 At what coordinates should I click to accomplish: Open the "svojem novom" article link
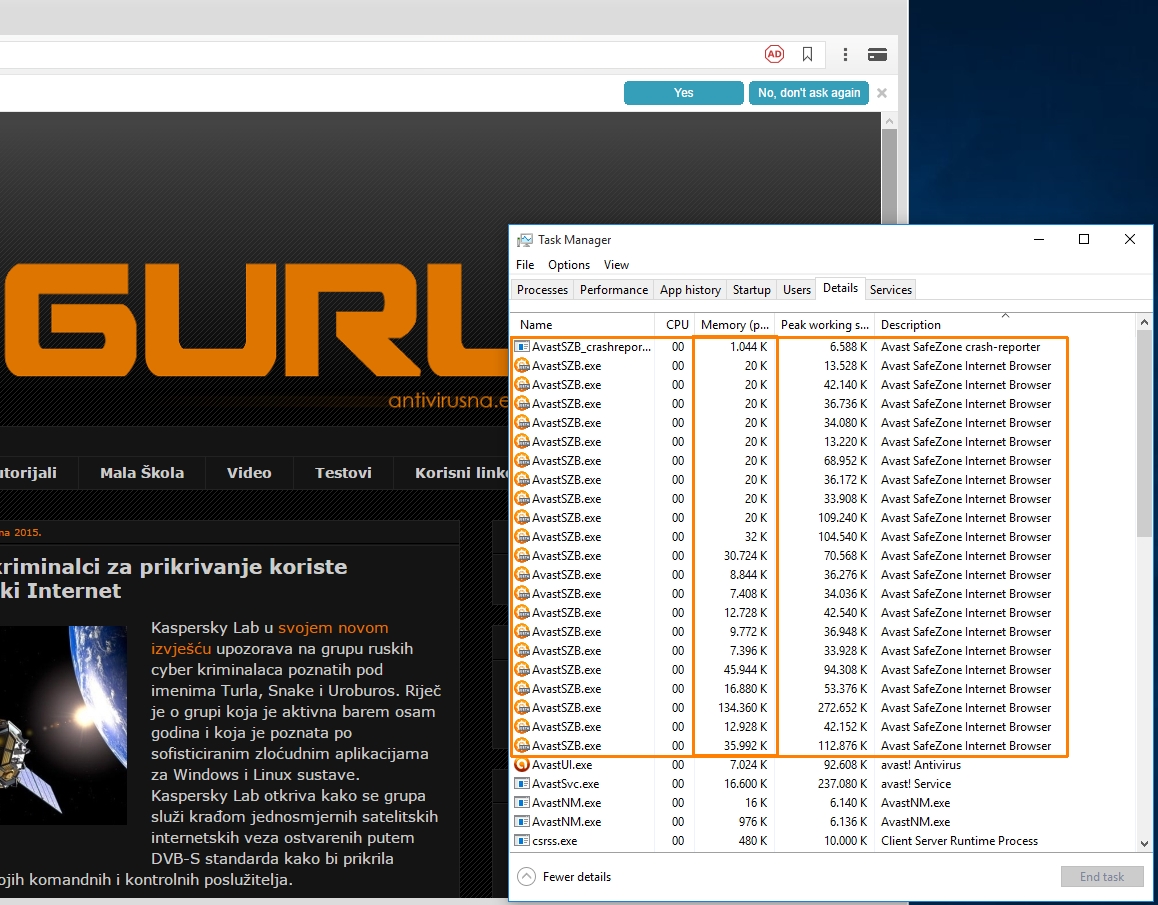tap(333, 628)
